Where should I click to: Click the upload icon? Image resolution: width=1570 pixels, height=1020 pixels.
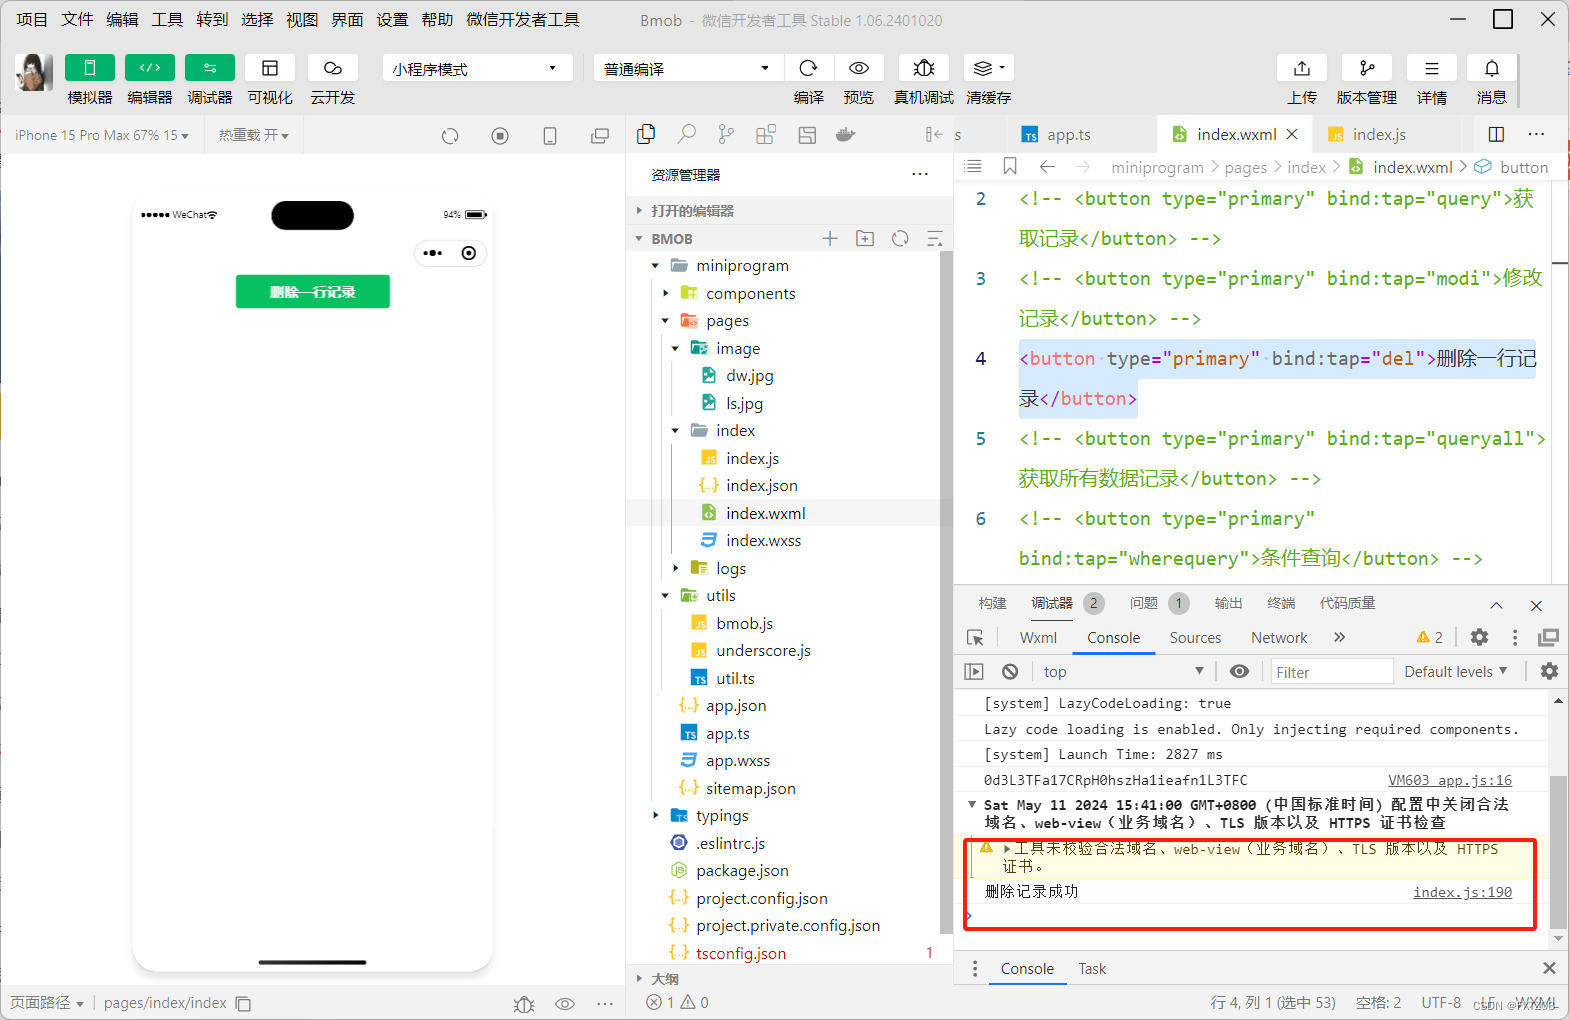(x=1302, y=68)
